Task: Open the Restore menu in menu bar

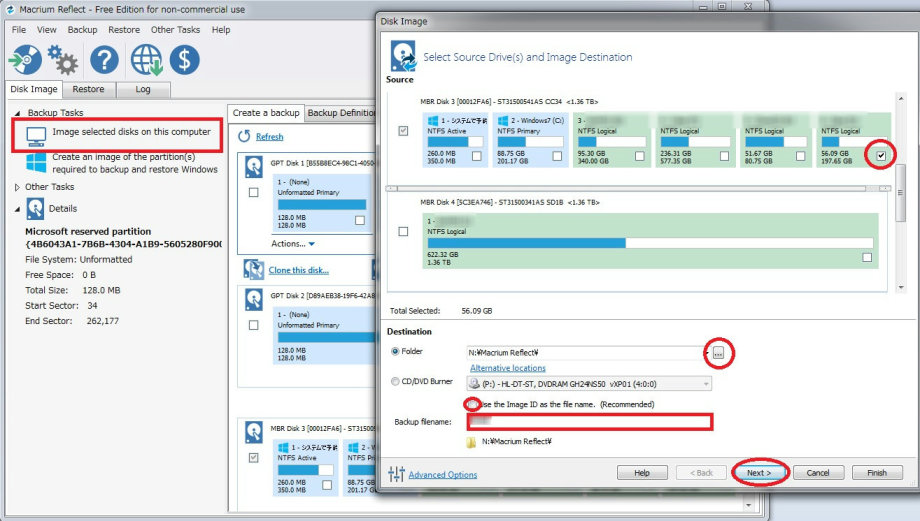Action: pyautogui.click(x=124, y=30)
